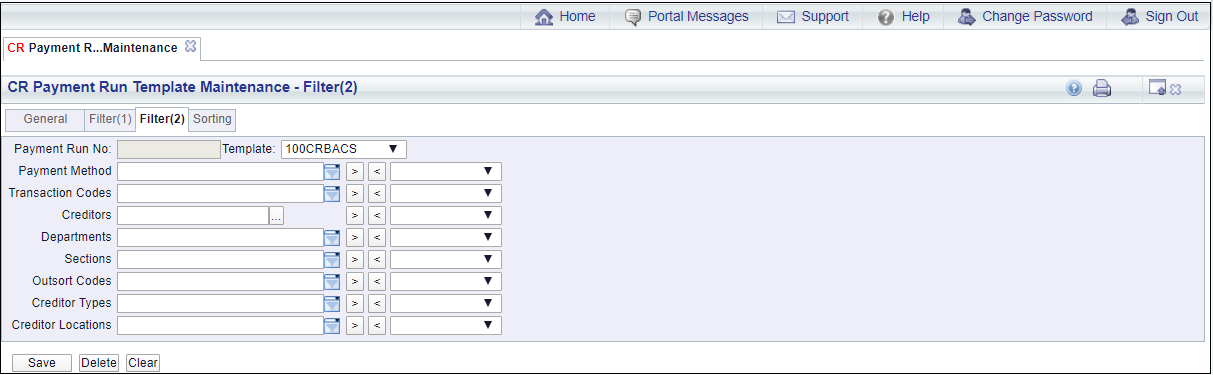Open the Sections lookup icon
The height and width of the screenshot is (375, 1213).
332,259
